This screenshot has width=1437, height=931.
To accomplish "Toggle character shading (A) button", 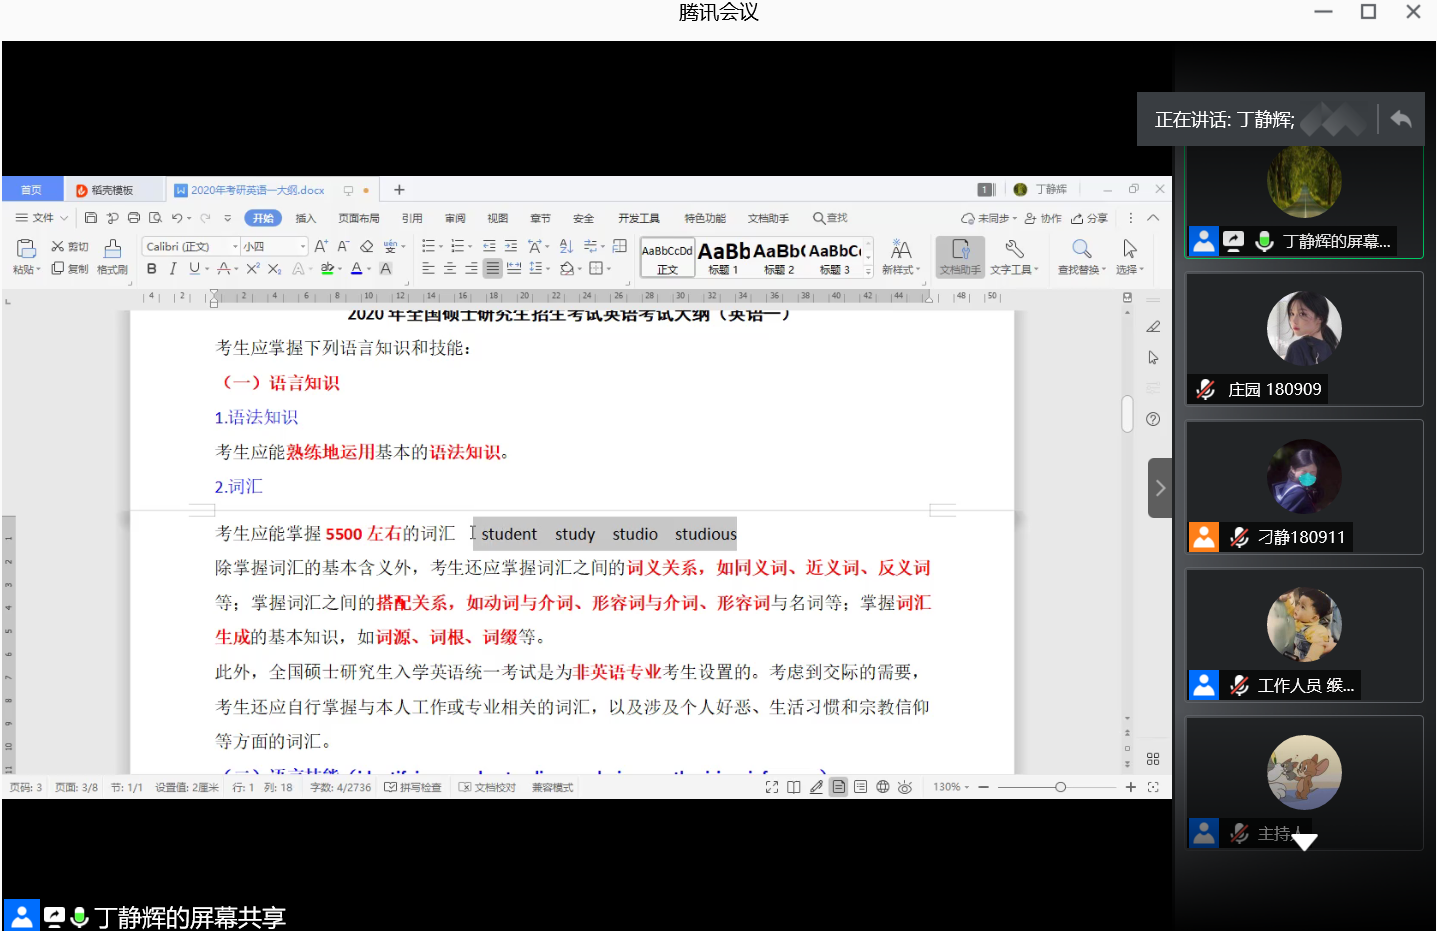I will [386, 268].
